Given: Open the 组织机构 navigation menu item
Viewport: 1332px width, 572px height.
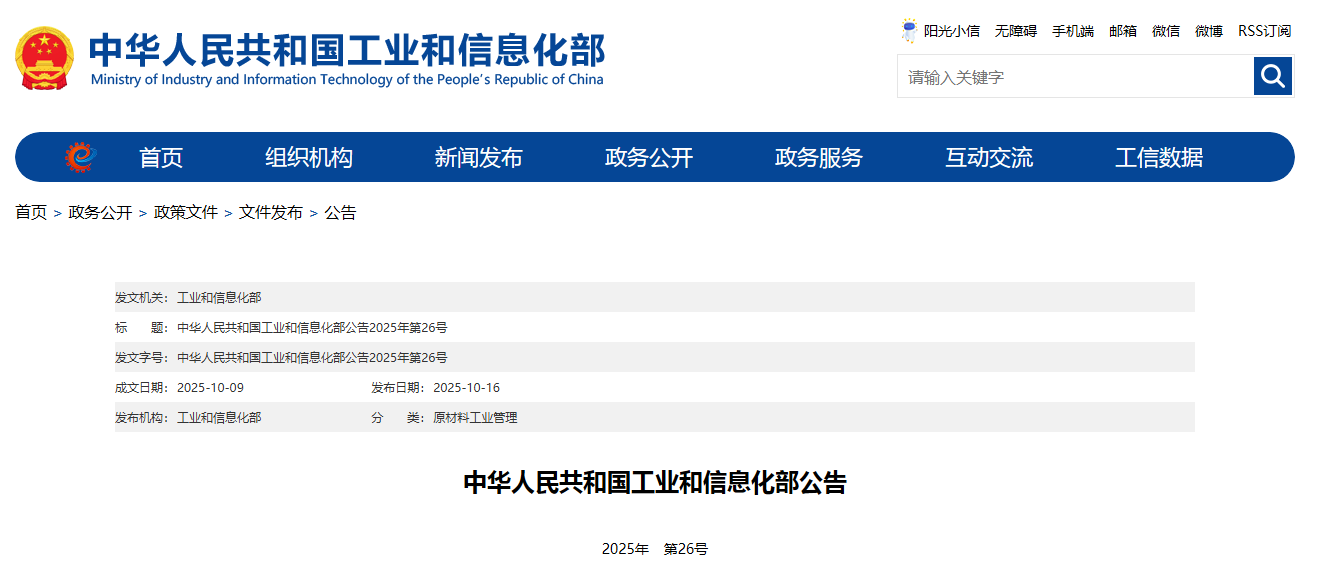Looking at the screenshot, I should [x=309, y=157].
